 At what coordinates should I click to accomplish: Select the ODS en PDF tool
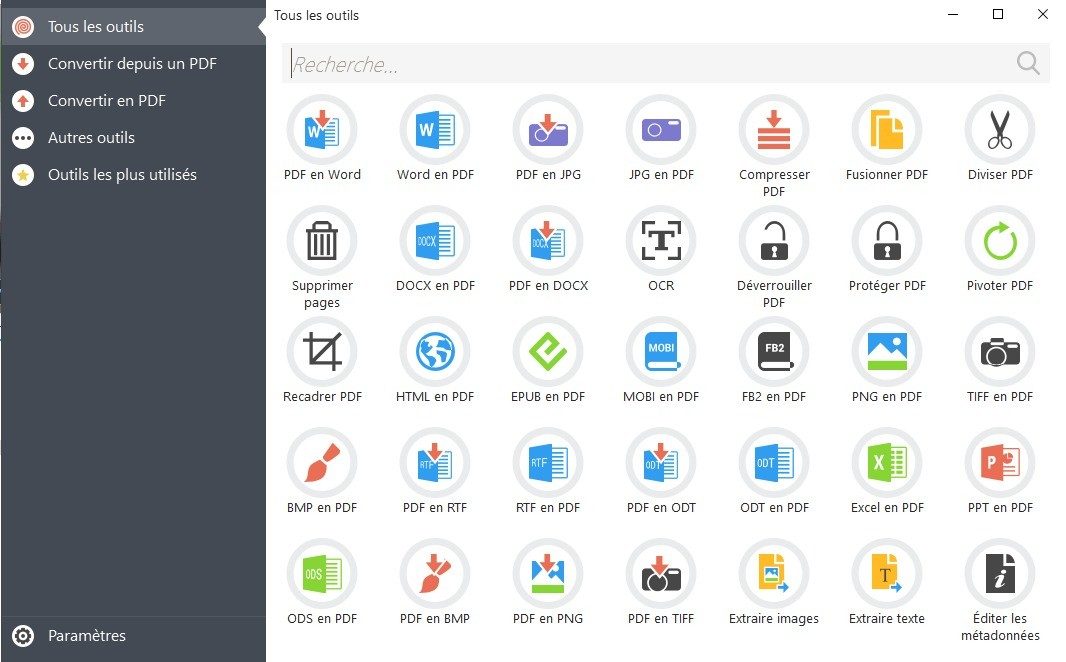[x=322, y=574]
